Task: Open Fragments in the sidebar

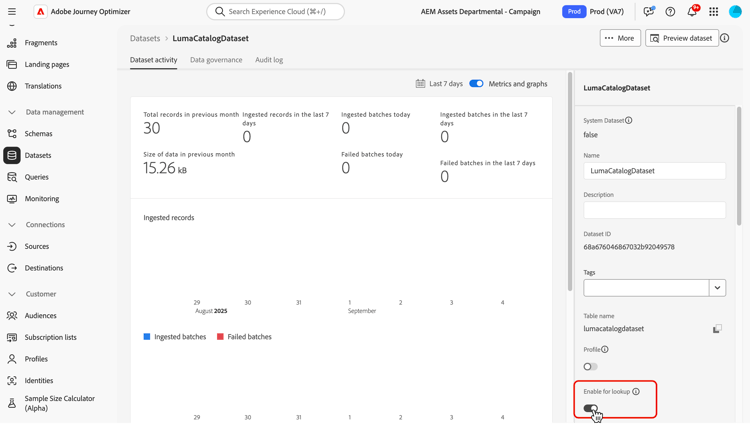Action: [41, 43]
